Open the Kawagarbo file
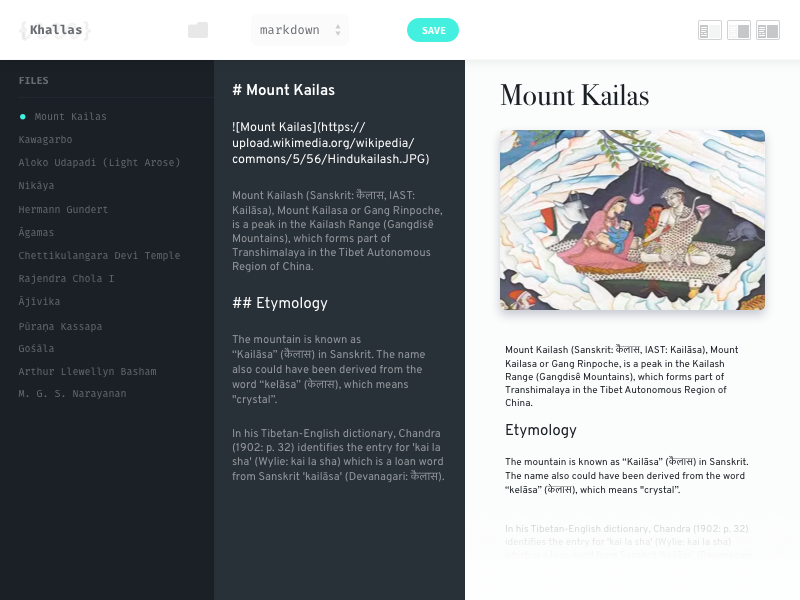800x600 pixels. point(45,139)
